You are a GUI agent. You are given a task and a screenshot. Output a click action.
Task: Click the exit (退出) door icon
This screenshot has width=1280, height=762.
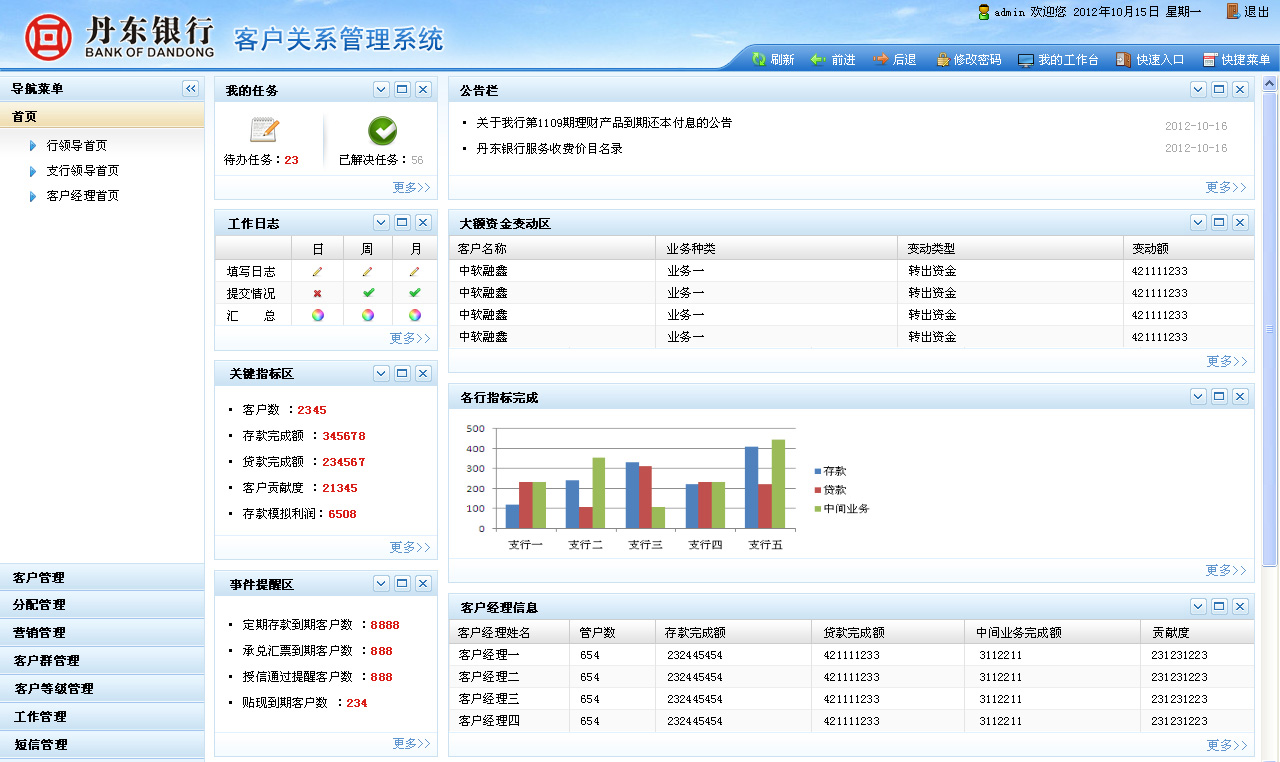coord(1232,11)
